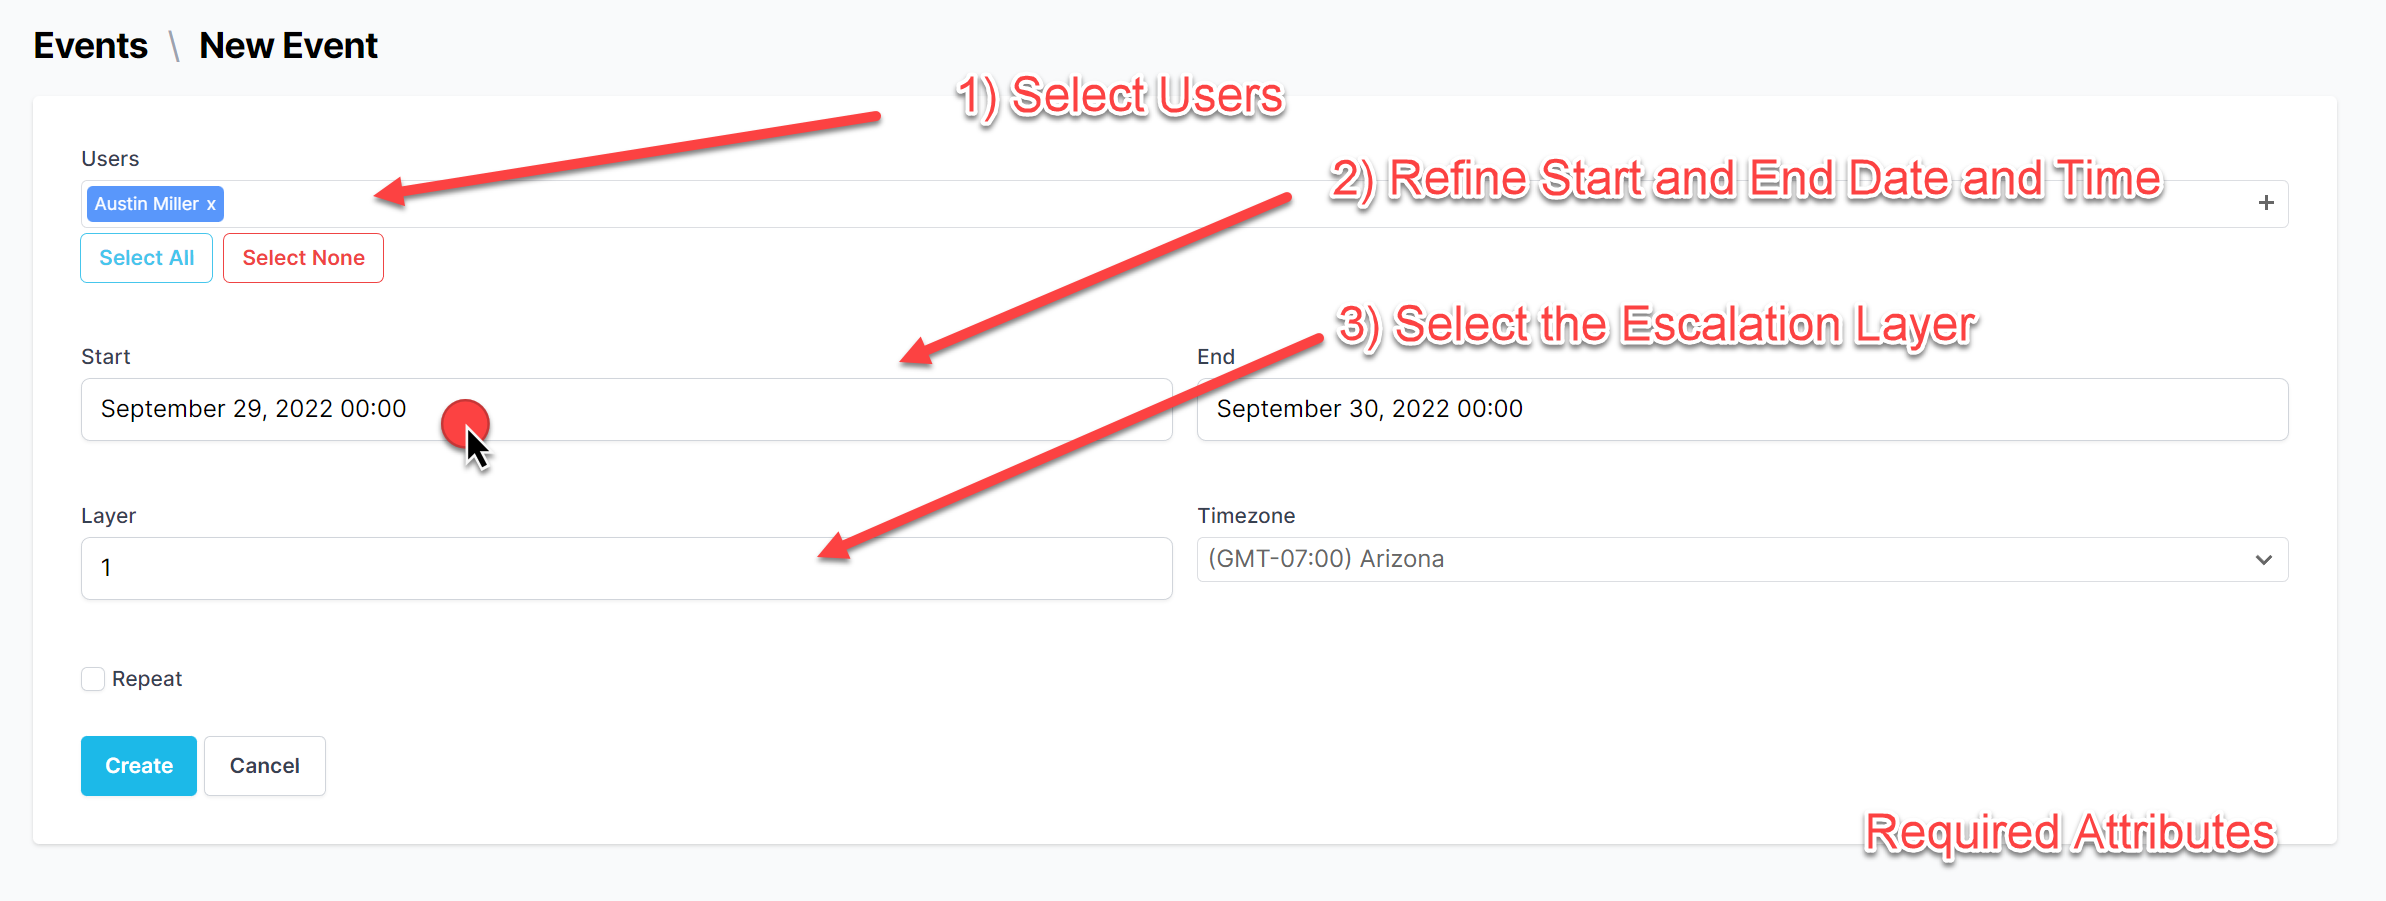Click the Timezone field label
This screenshot has width=2386, height=901.
coord(1246,516)
